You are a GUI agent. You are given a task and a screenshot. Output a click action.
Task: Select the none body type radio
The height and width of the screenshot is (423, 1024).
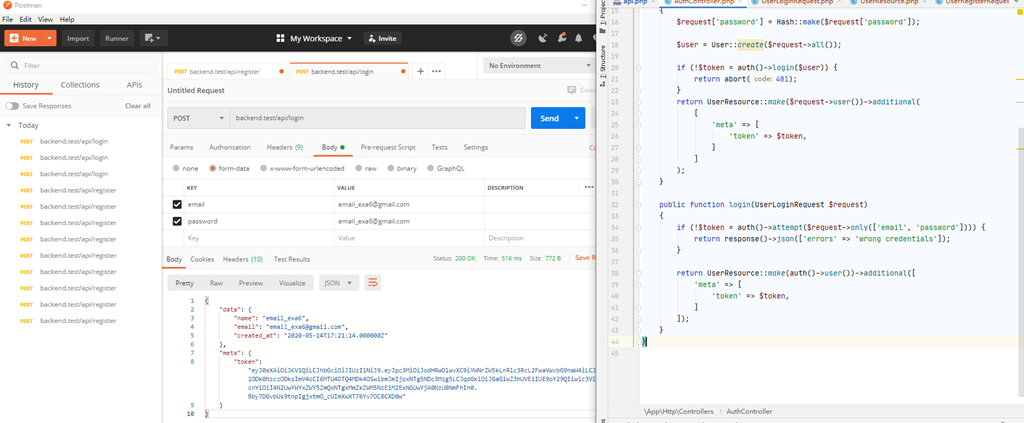pos(176,168)
